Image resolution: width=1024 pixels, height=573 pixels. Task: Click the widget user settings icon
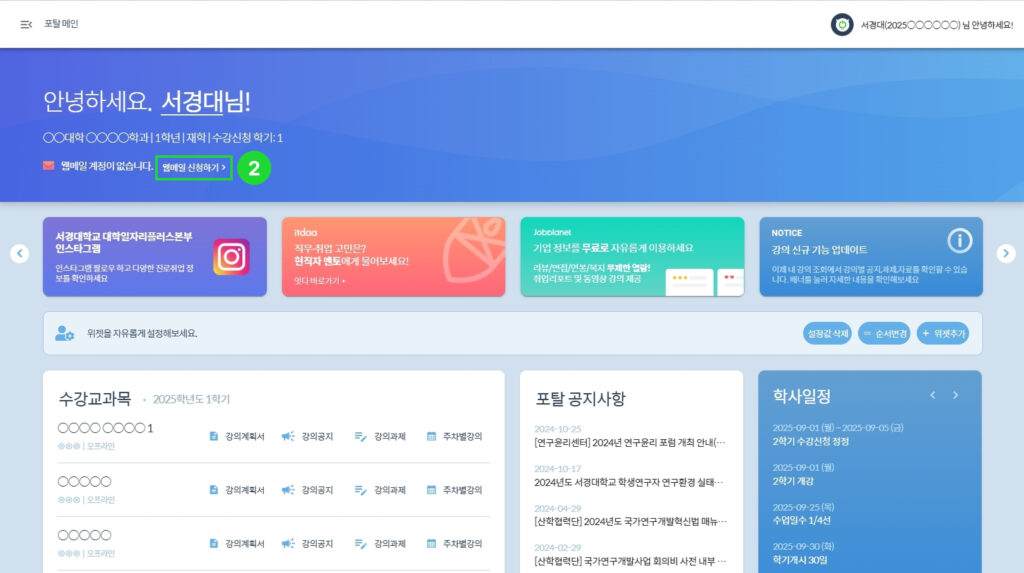tap(64, 333)
